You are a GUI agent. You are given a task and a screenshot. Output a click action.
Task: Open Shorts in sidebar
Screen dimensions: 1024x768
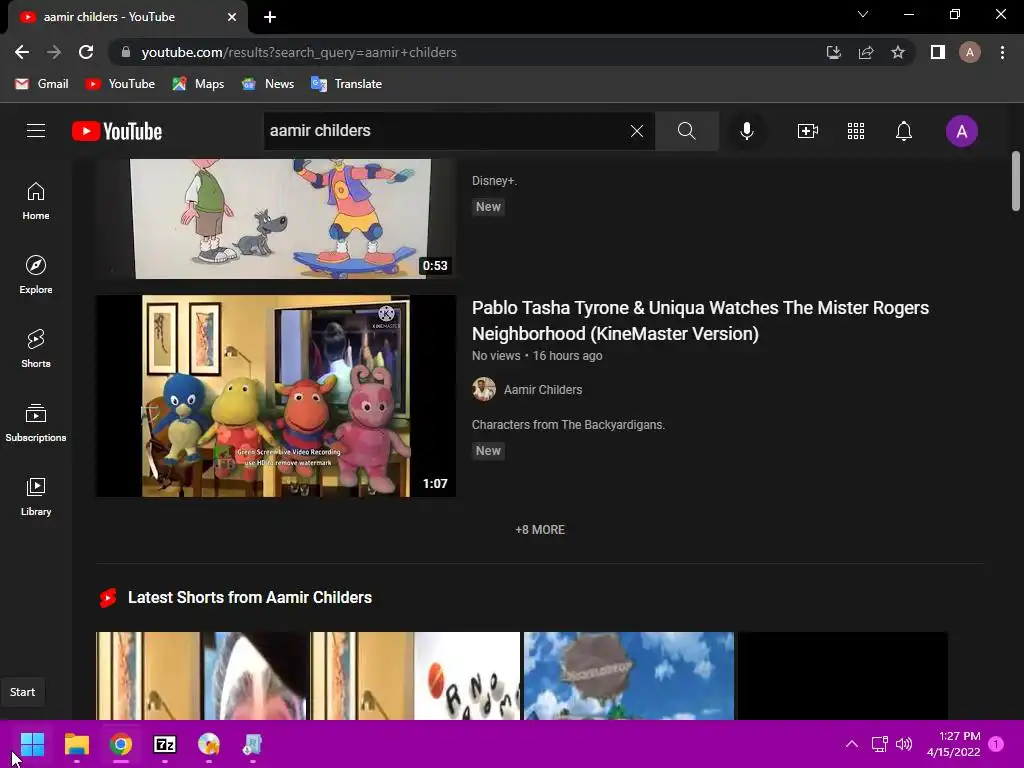coord(36,349)
